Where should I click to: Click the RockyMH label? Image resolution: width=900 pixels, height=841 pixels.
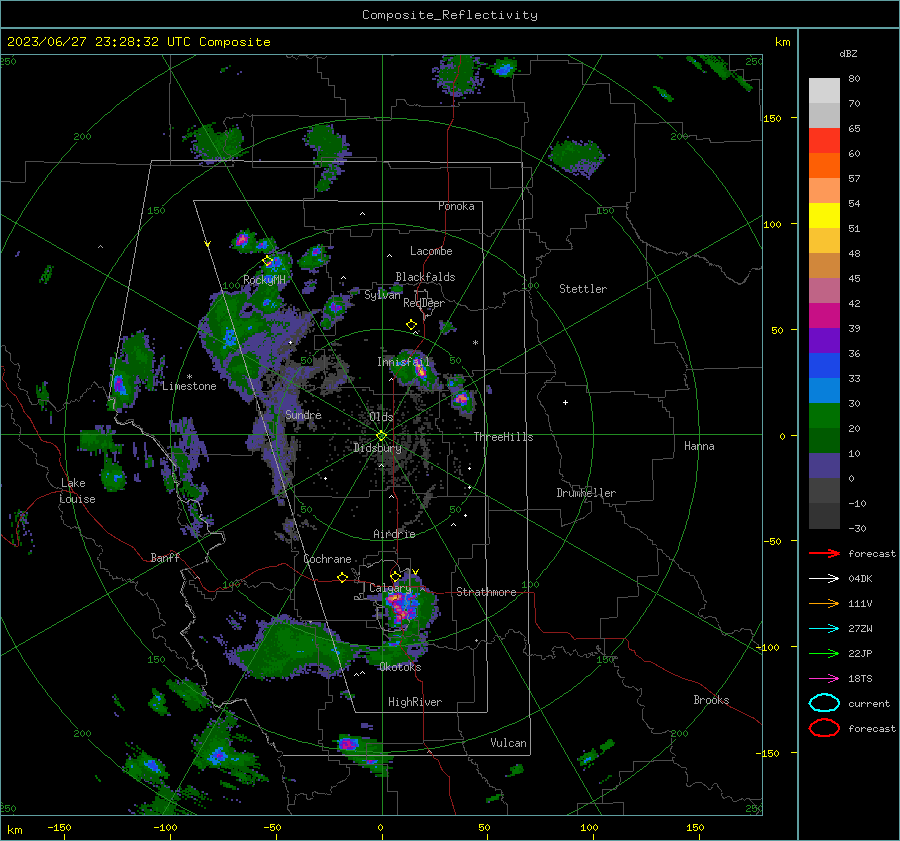264,280
